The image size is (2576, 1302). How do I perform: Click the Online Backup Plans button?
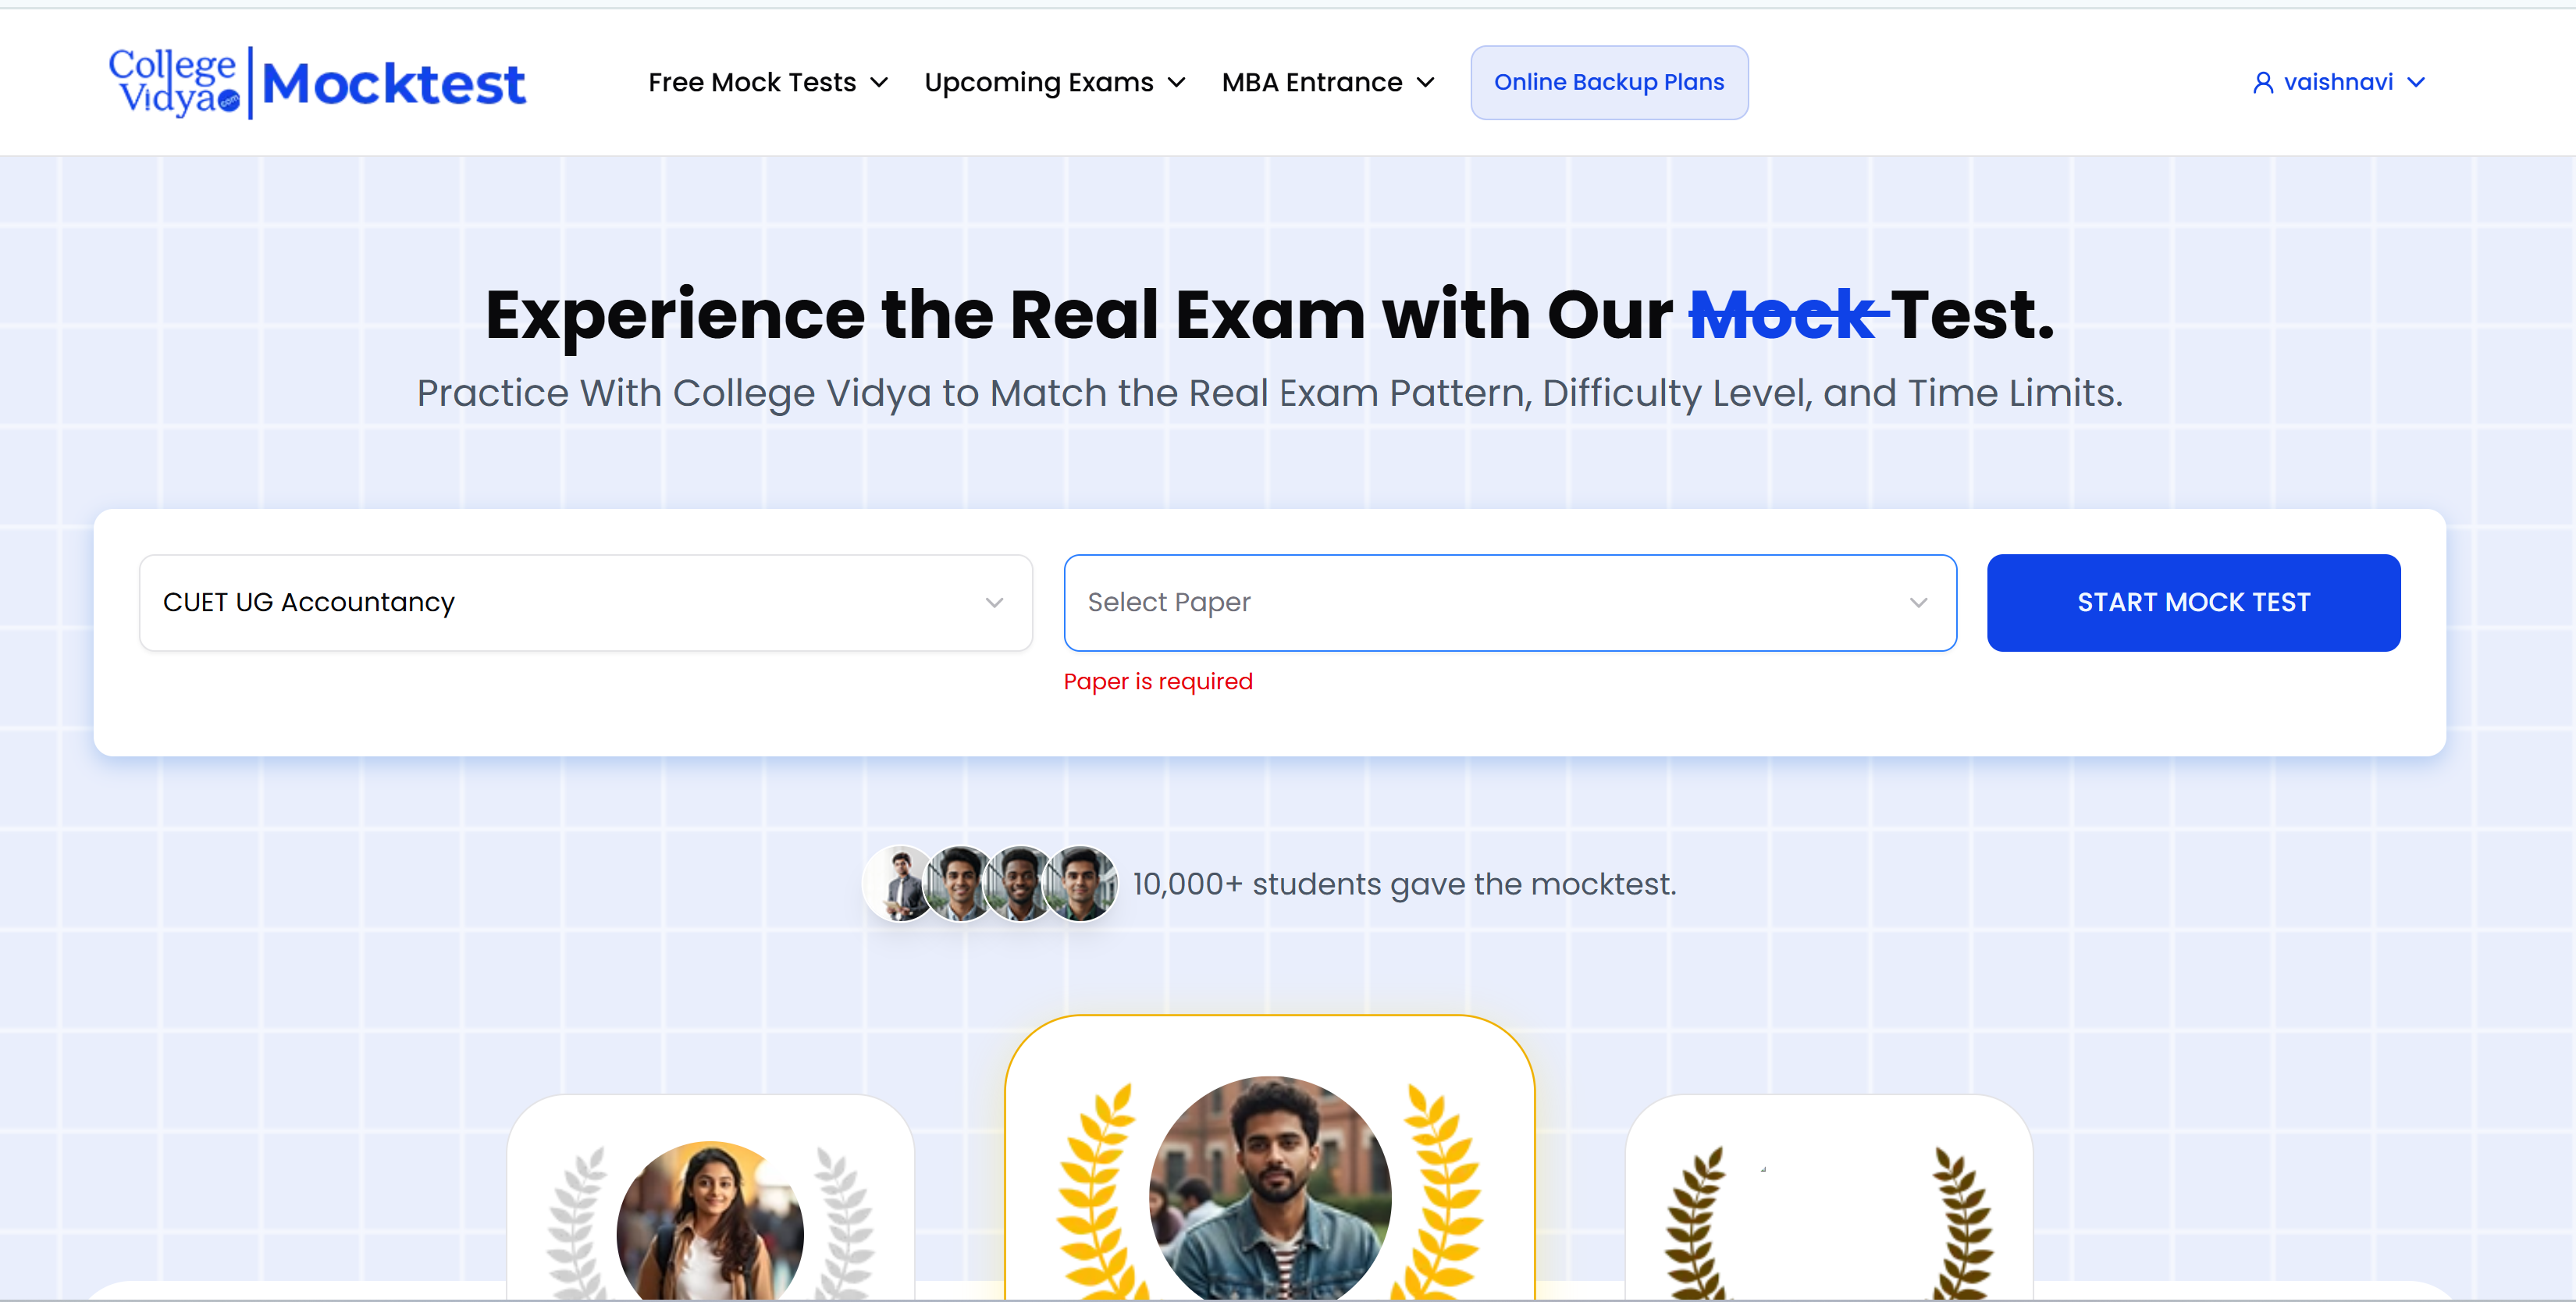click(x=1609, y=82)
